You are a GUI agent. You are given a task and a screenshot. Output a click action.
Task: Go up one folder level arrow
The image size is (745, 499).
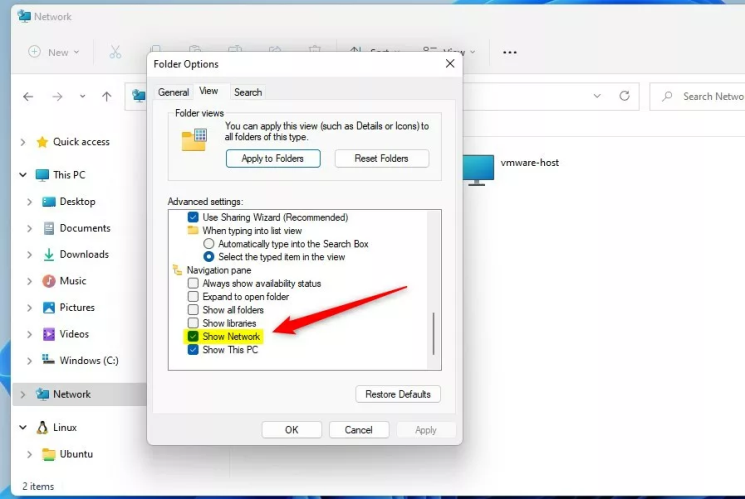(x=106, y=97)
